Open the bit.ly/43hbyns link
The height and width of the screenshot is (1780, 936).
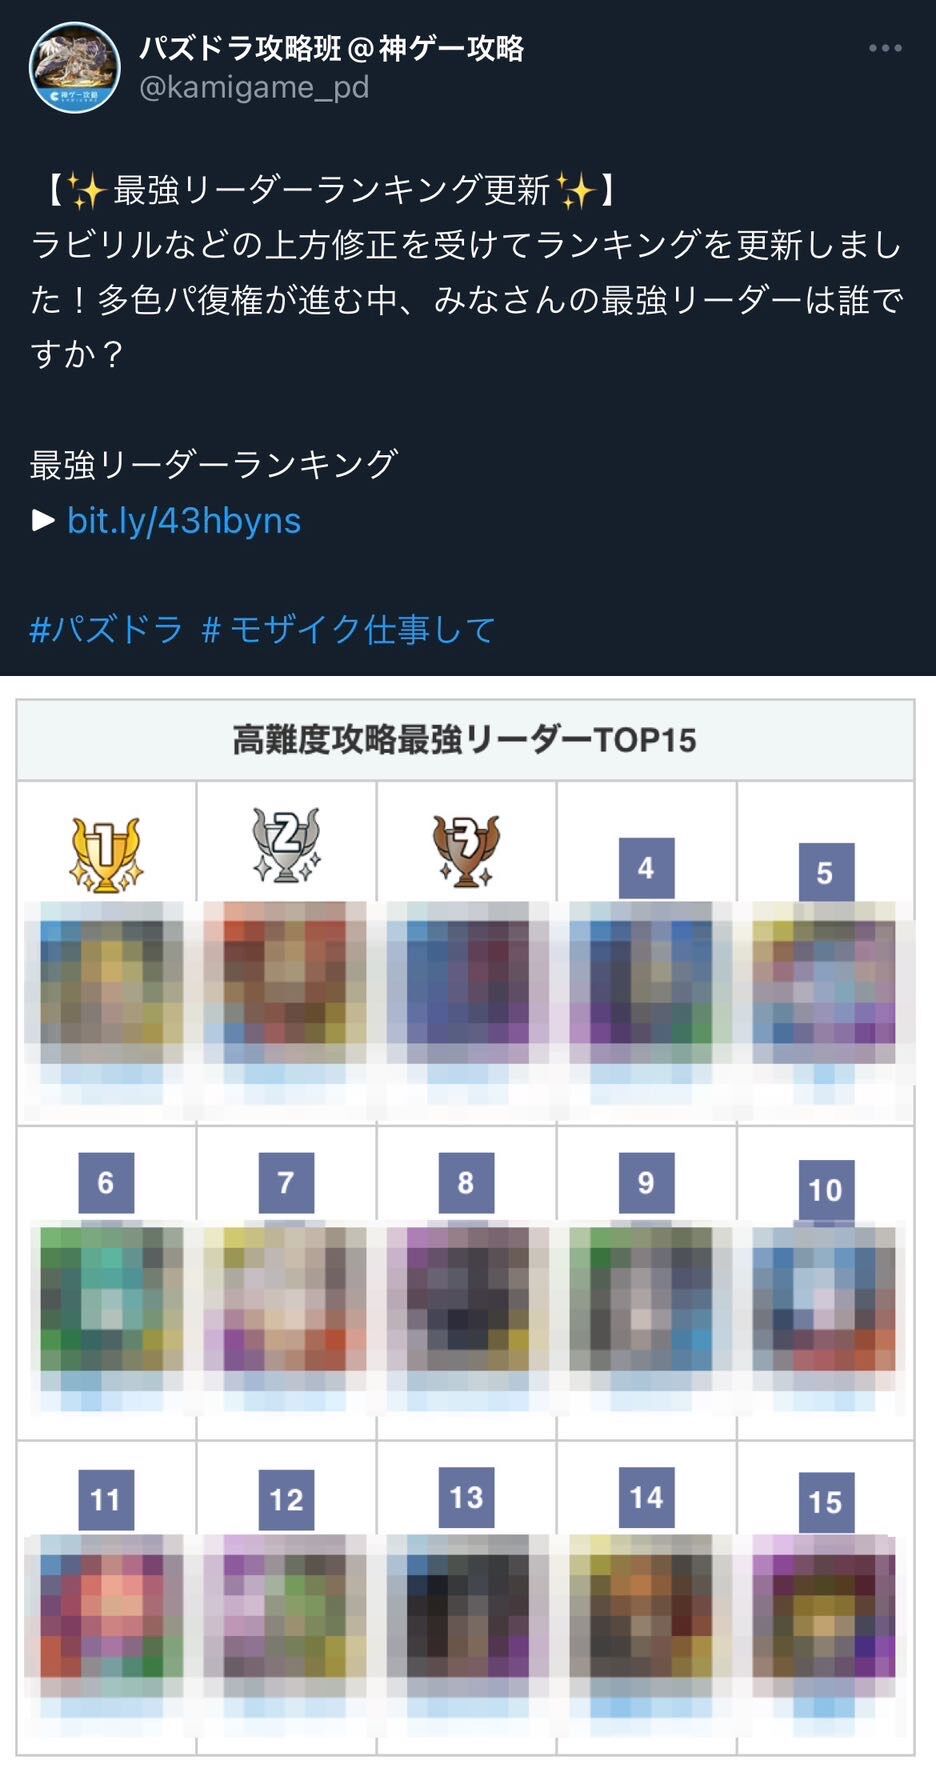184,520
